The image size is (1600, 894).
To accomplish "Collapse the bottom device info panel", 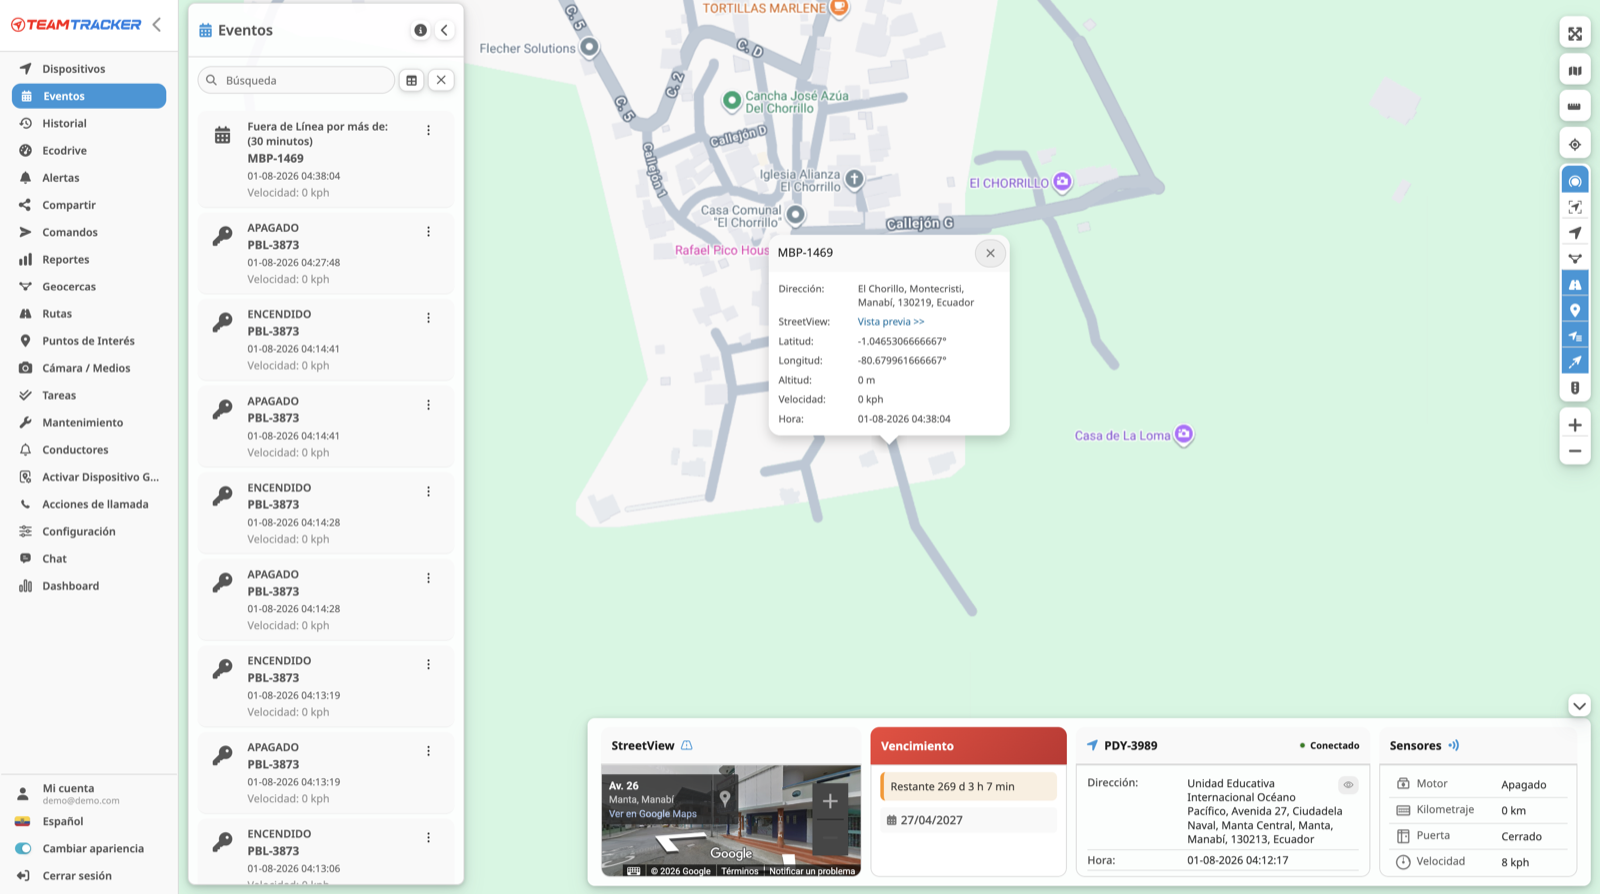I will click(1579, 706).
